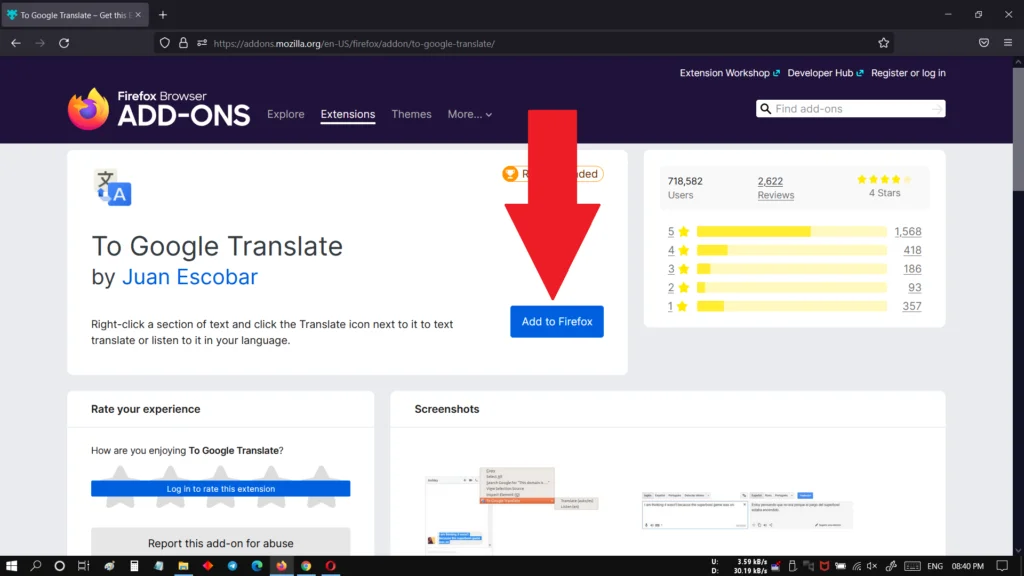
Task: Click the Firefox Add-ons logo
Action: [159, 109]
